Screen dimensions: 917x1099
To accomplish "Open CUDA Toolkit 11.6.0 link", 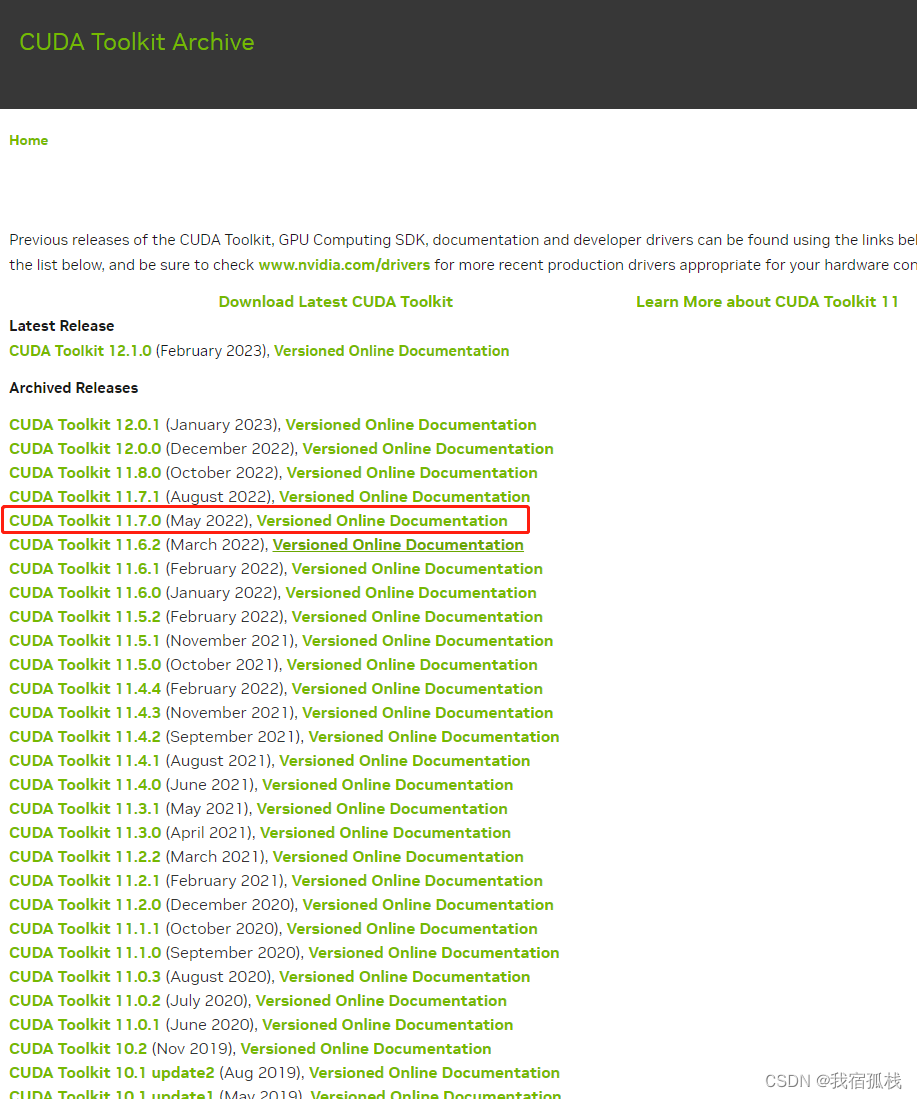I will click(85, 592).
